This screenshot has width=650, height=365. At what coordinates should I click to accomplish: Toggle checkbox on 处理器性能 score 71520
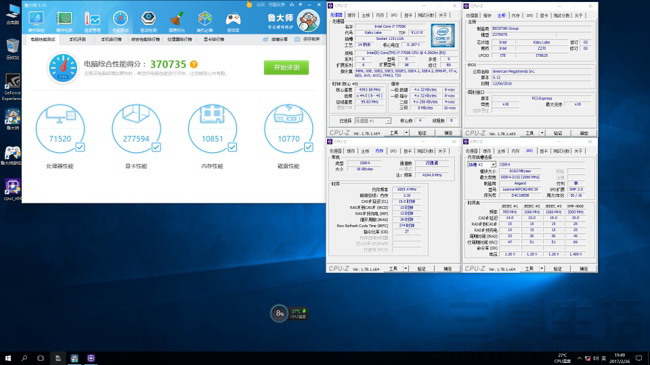pyautogui.click(x=80, y=147)
